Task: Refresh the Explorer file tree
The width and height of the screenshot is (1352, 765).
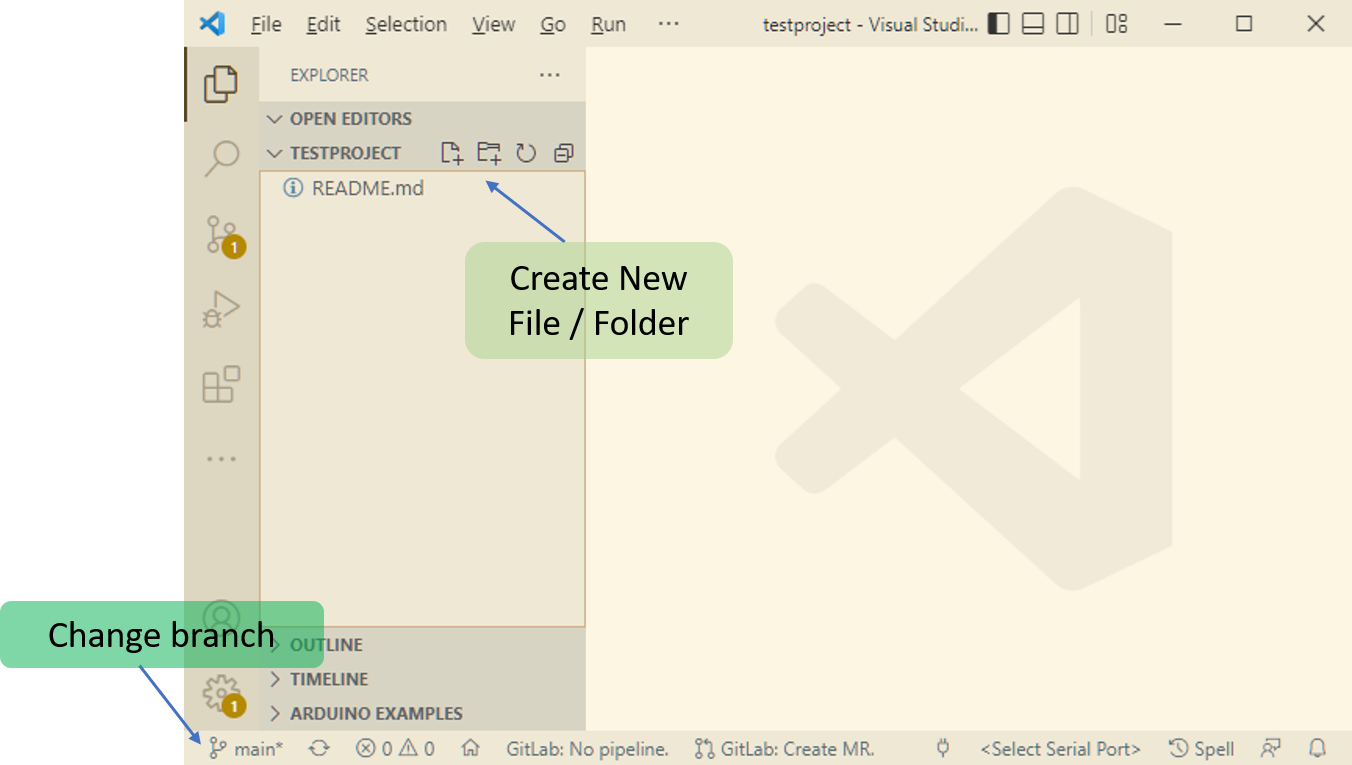Action: click(526, 152)
